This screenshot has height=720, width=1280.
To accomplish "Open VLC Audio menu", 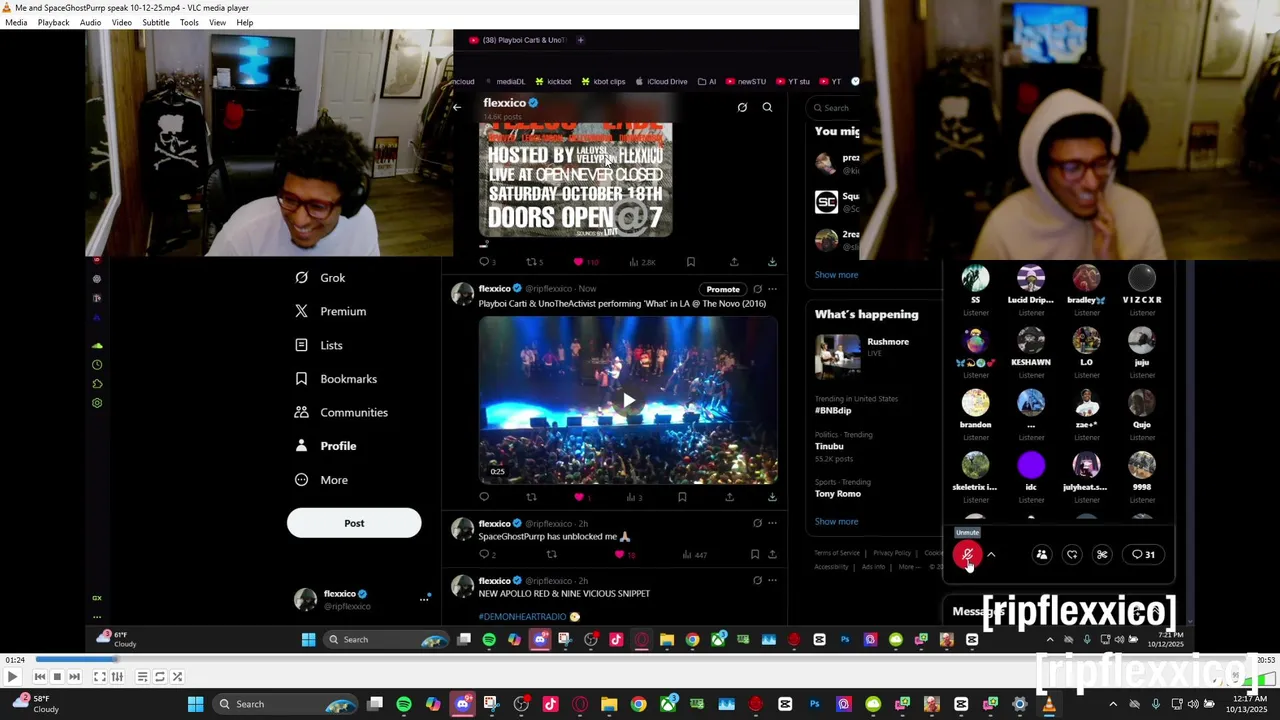I will click(90, 22).
